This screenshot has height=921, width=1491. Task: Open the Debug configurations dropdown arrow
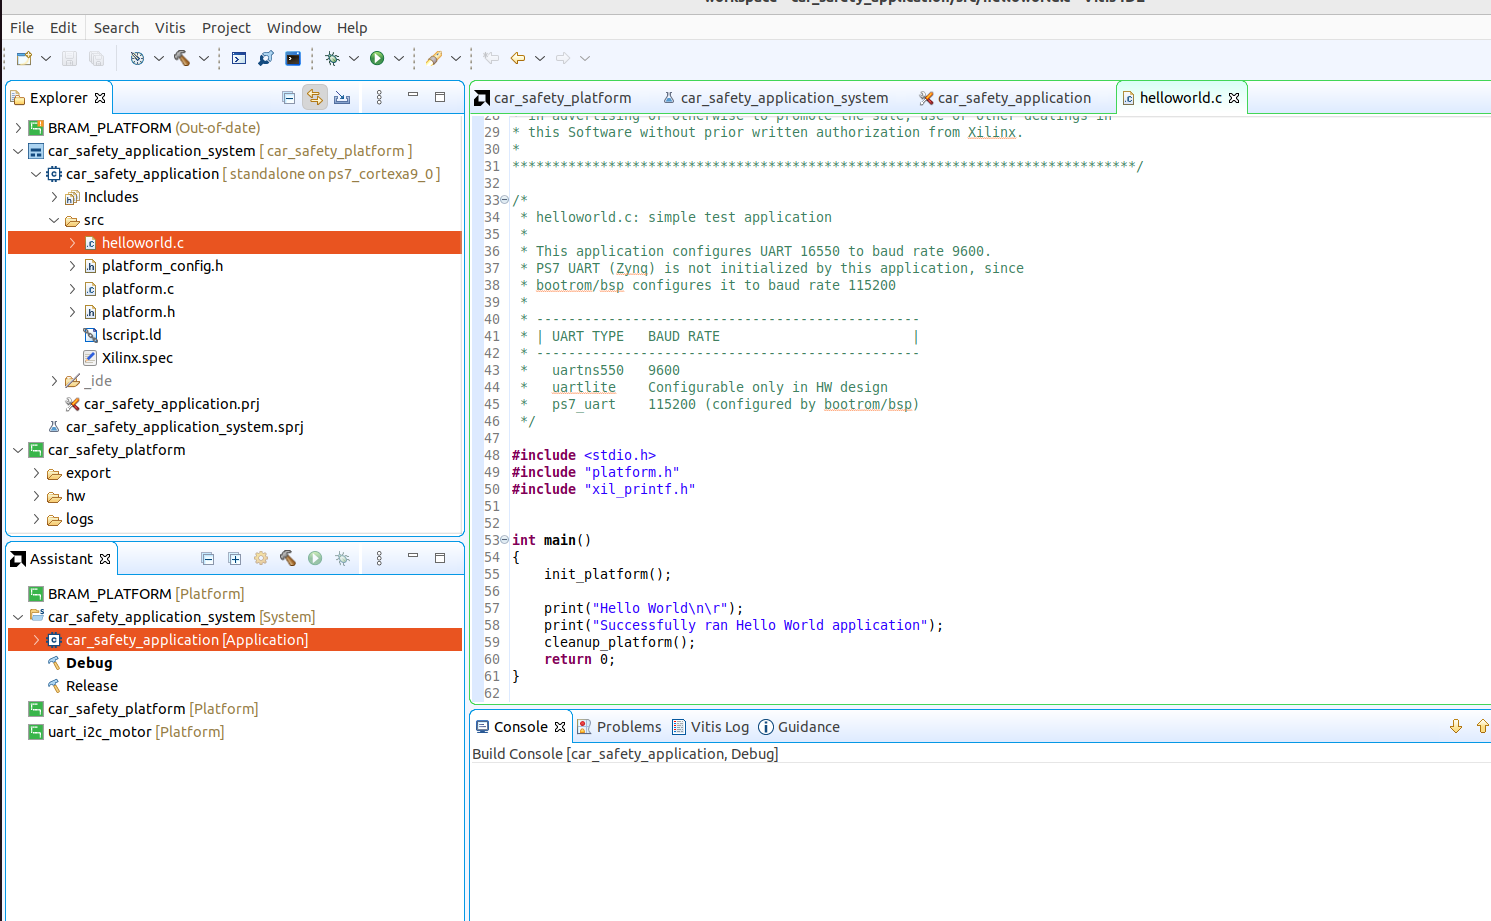pos(354,58)
